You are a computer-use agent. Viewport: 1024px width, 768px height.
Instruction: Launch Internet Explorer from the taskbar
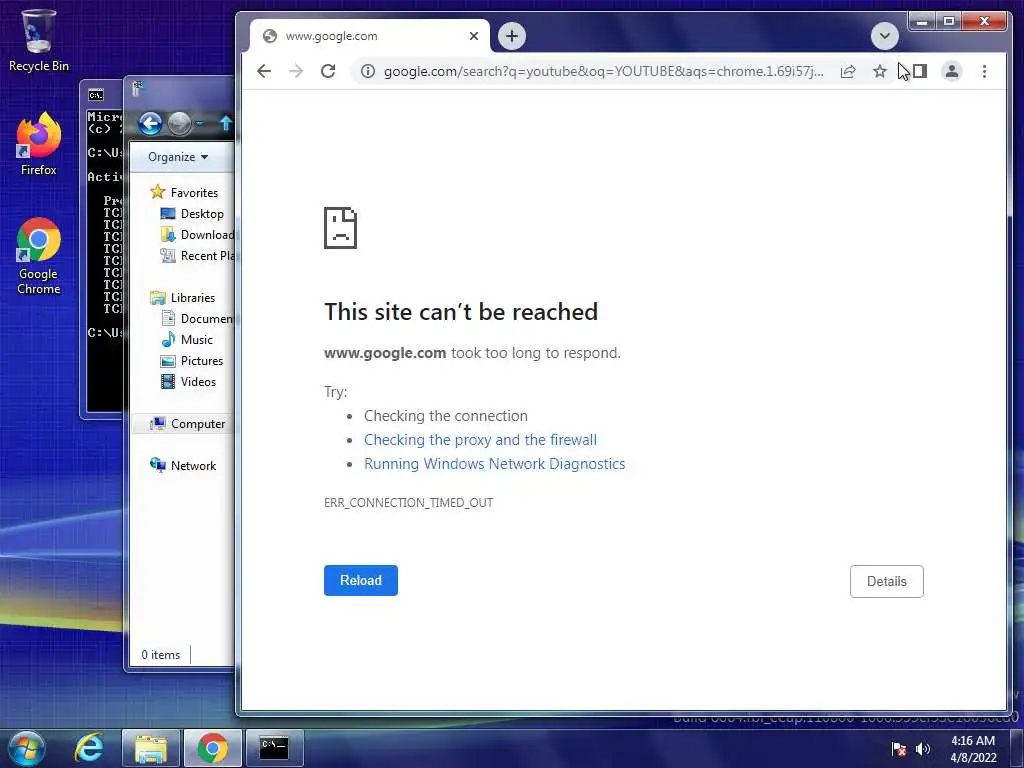tap(89, 748)
